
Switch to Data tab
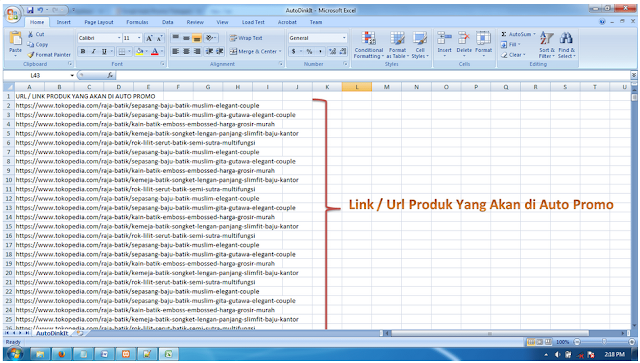pyautogui.click(x=167, y=22)
